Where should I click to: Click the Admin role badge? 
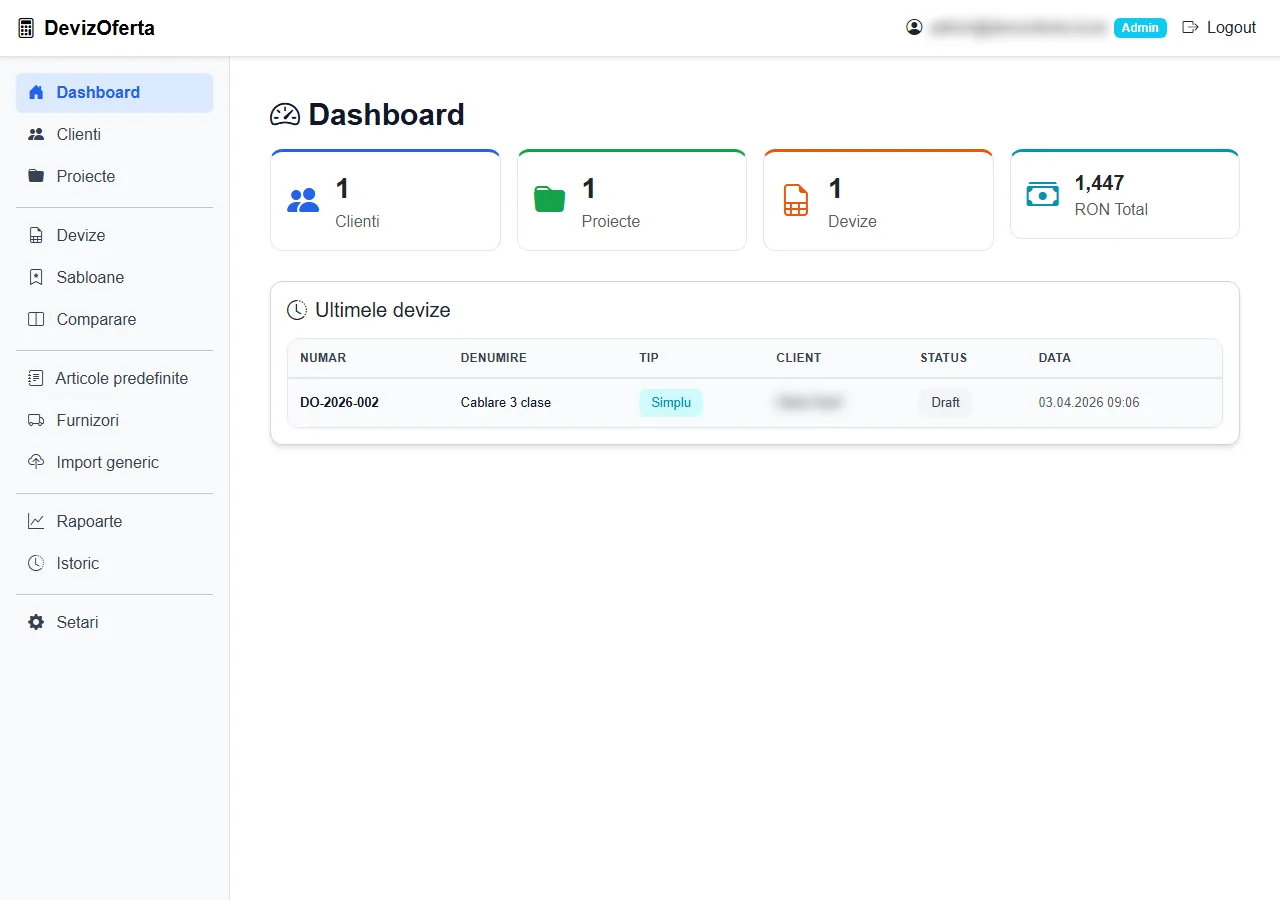point(1140,28)
